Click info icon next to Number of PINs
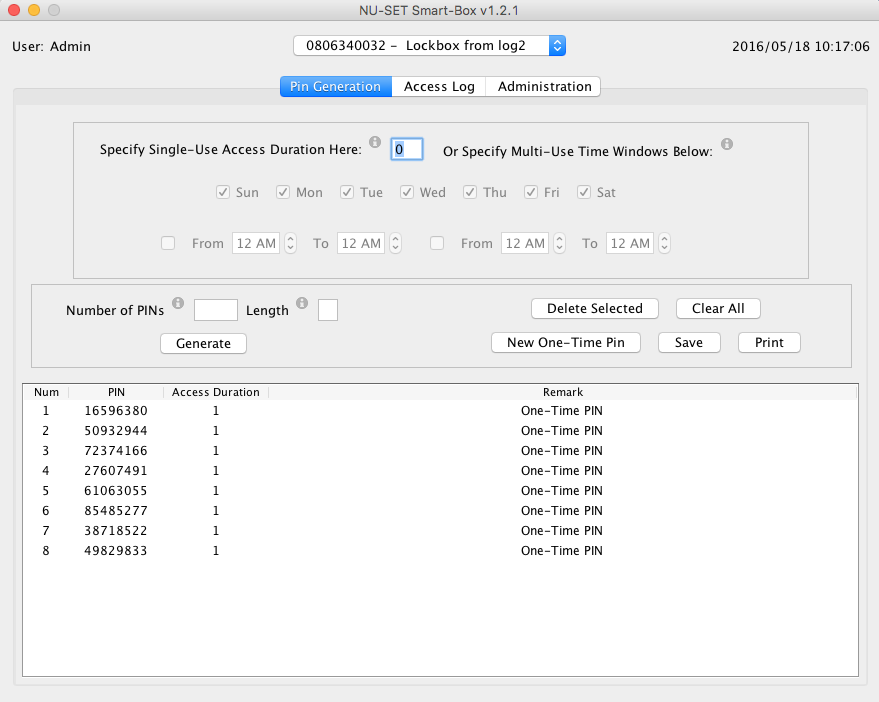 pos(178,303)
